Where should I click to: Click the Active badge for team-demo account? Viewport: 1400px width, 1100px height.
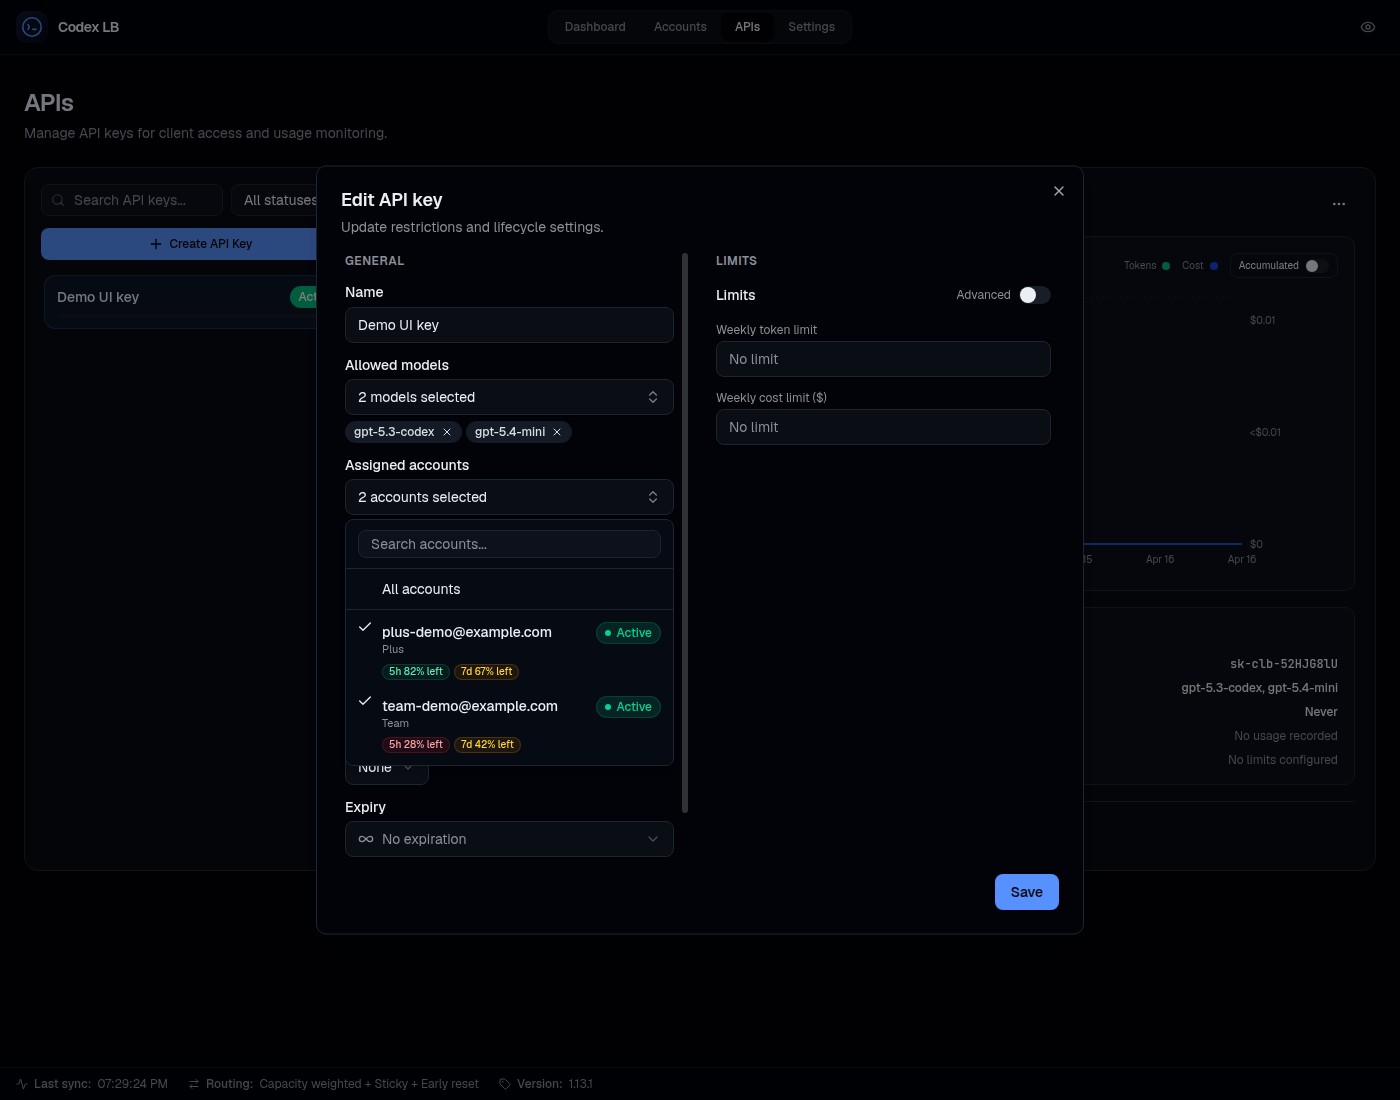coord(628,707)
